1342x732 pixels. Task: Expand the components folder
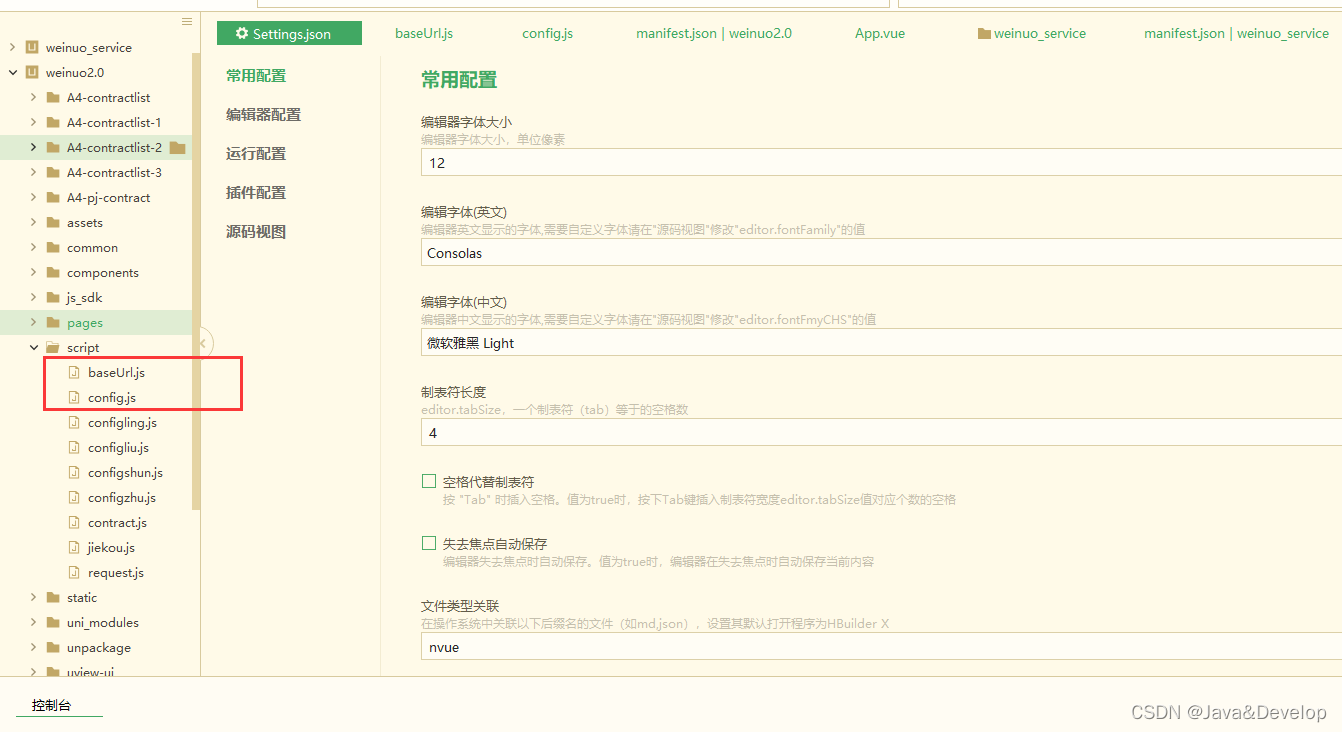33,272
